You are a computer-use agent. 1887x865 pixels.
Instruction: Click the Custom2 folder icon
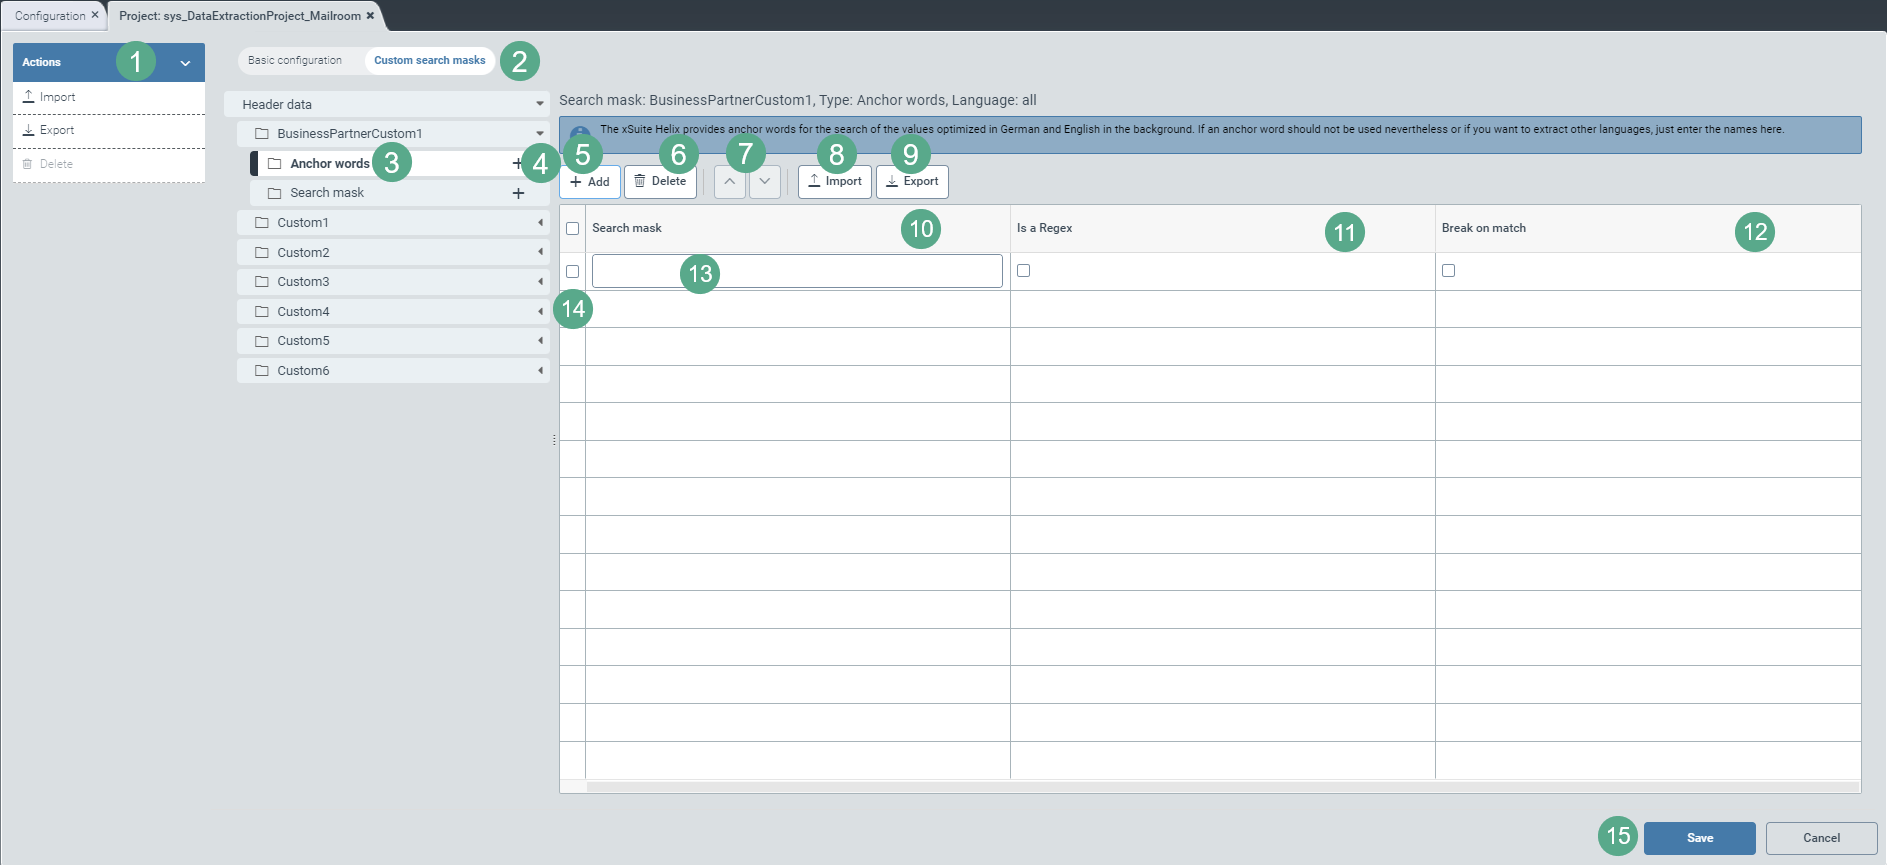point(262,252)
